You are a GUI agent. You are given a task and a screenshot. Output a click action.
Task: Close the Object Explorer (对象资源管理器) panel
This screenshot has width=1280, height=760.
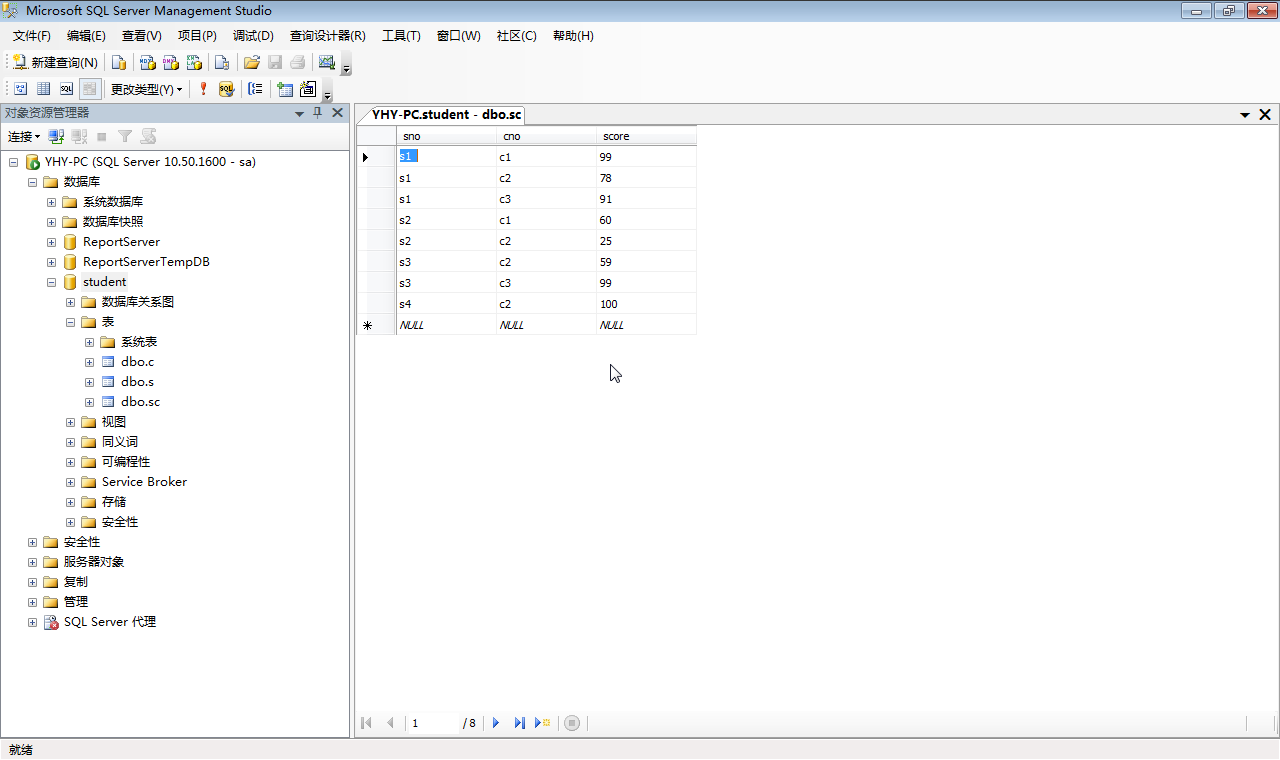coord(337,113)
